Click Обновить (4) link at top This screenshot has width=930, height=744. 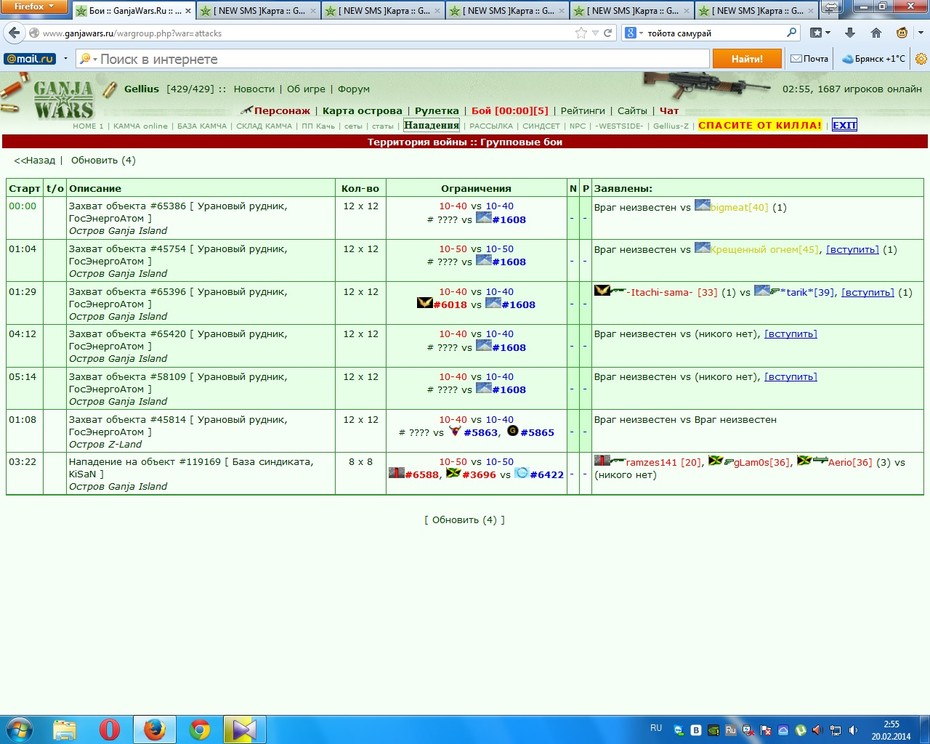103,160
